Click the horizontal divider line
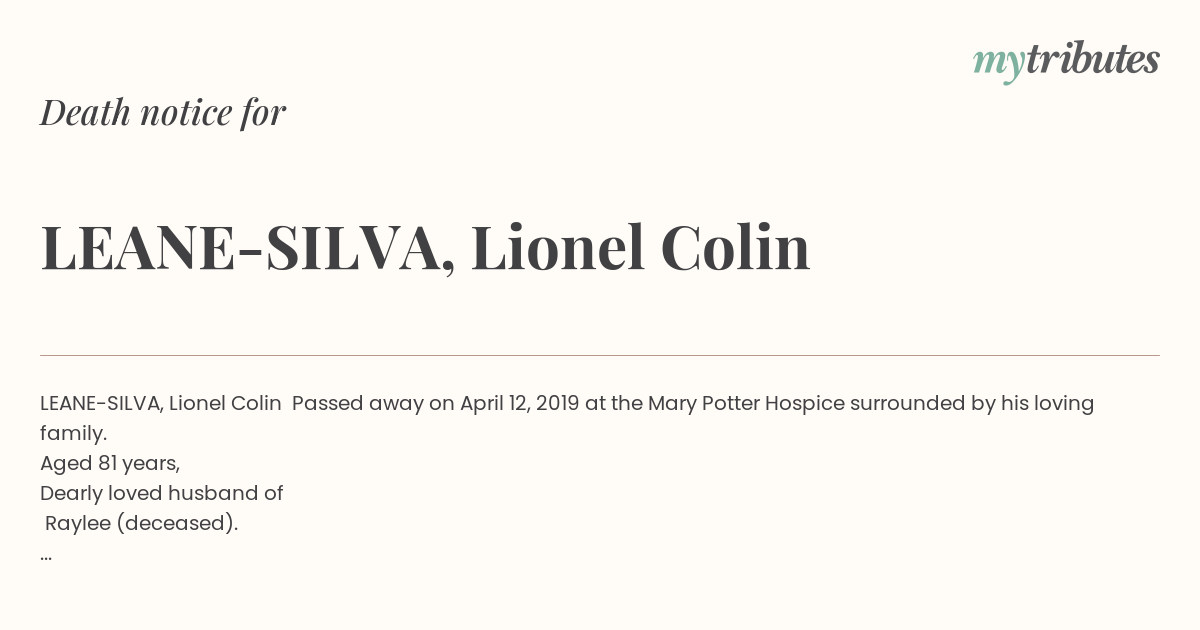Viewport: 1200px width, 630px height. 600,355
